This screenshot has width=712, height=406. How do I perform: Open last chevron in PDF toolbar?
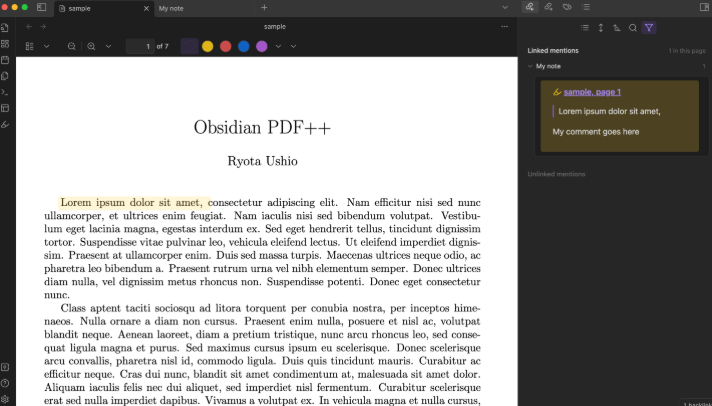click(293, 46)
